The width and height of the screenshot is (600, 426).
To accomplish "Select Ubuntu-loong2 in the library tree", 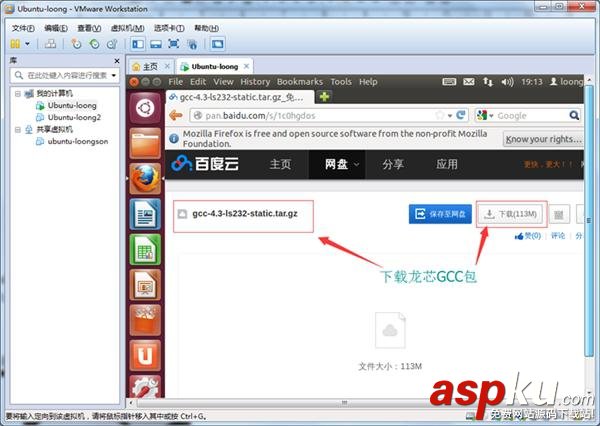I will (74, 117).
